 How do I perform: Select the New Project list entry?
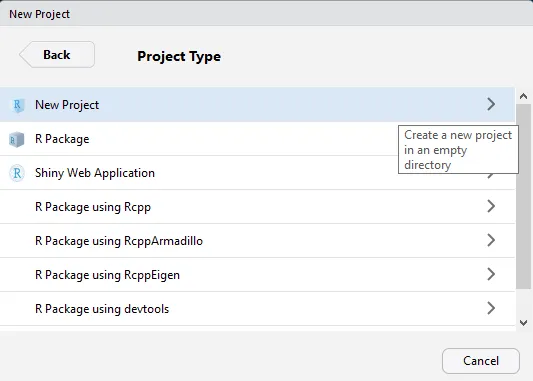click(x=257, y=105)
